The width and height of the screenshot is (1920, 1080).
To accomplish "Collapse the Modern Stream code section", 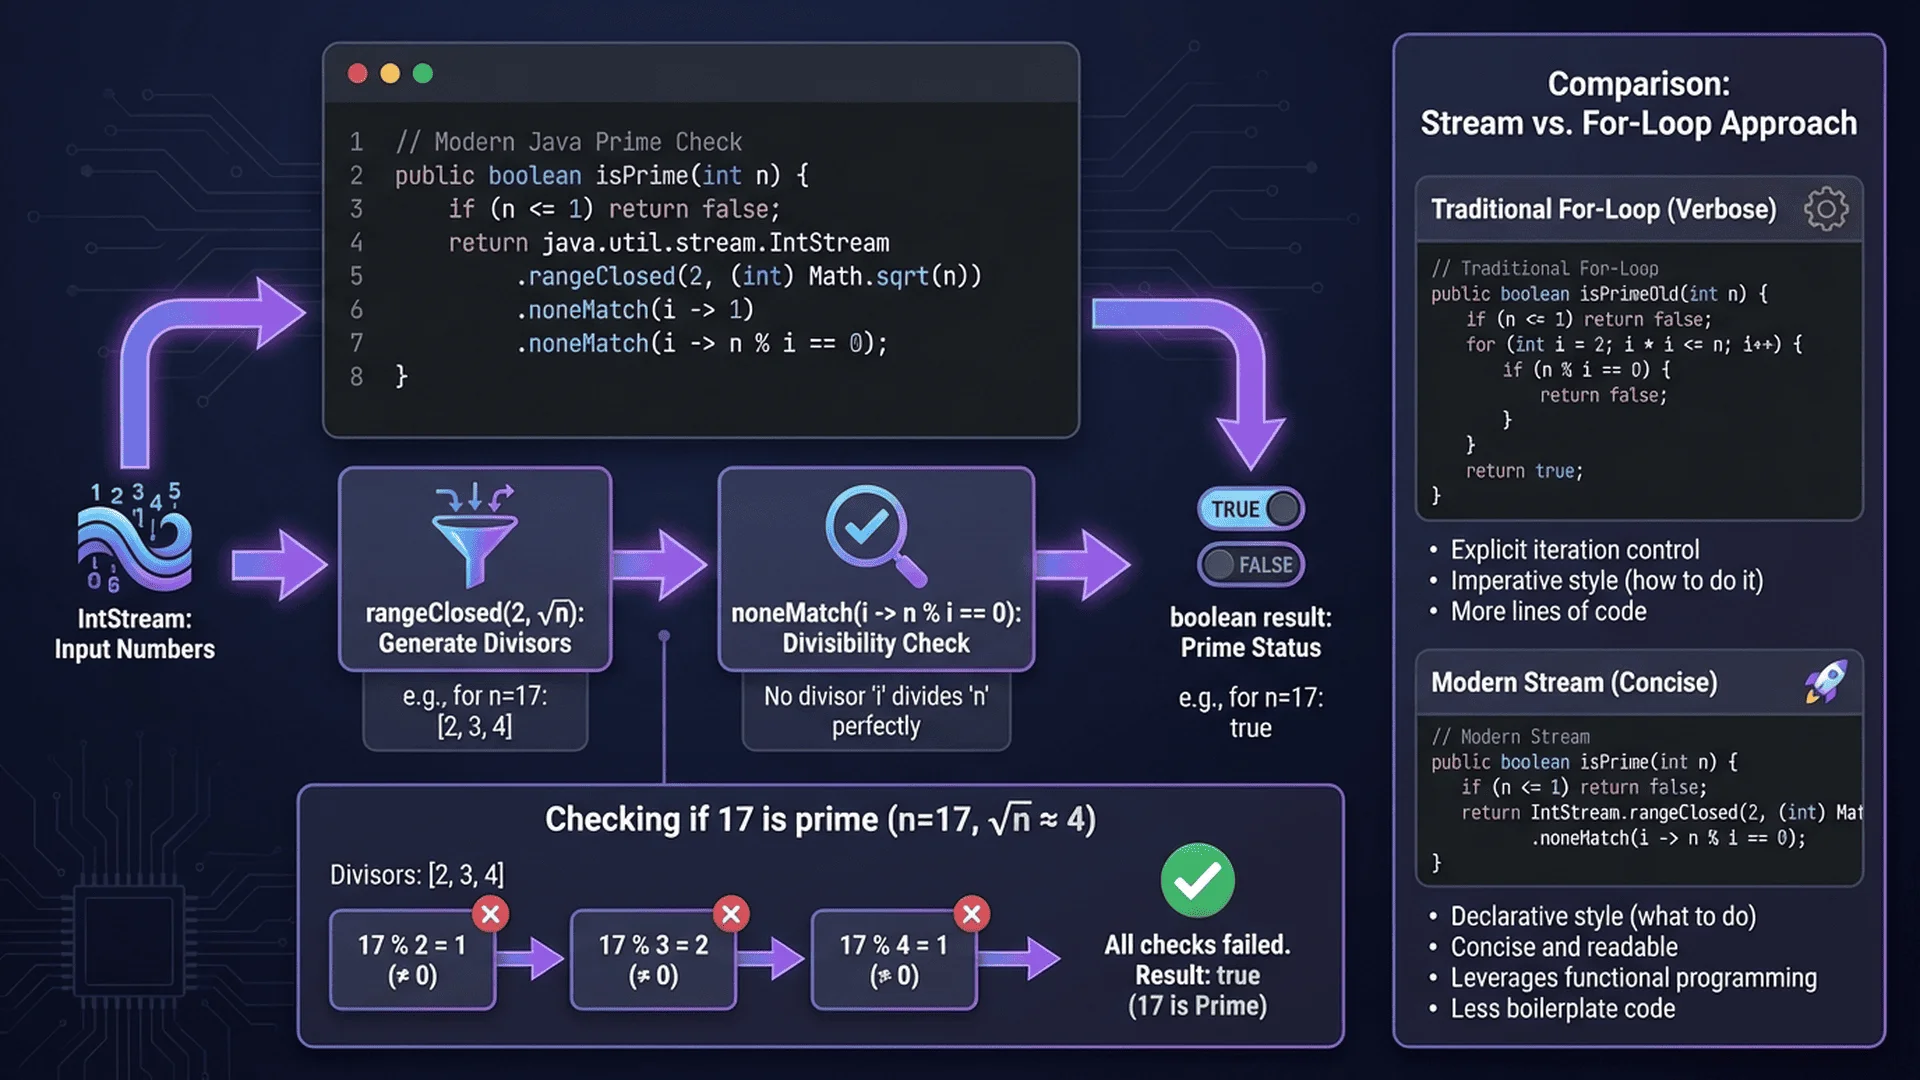I will tap(1639, 800).
